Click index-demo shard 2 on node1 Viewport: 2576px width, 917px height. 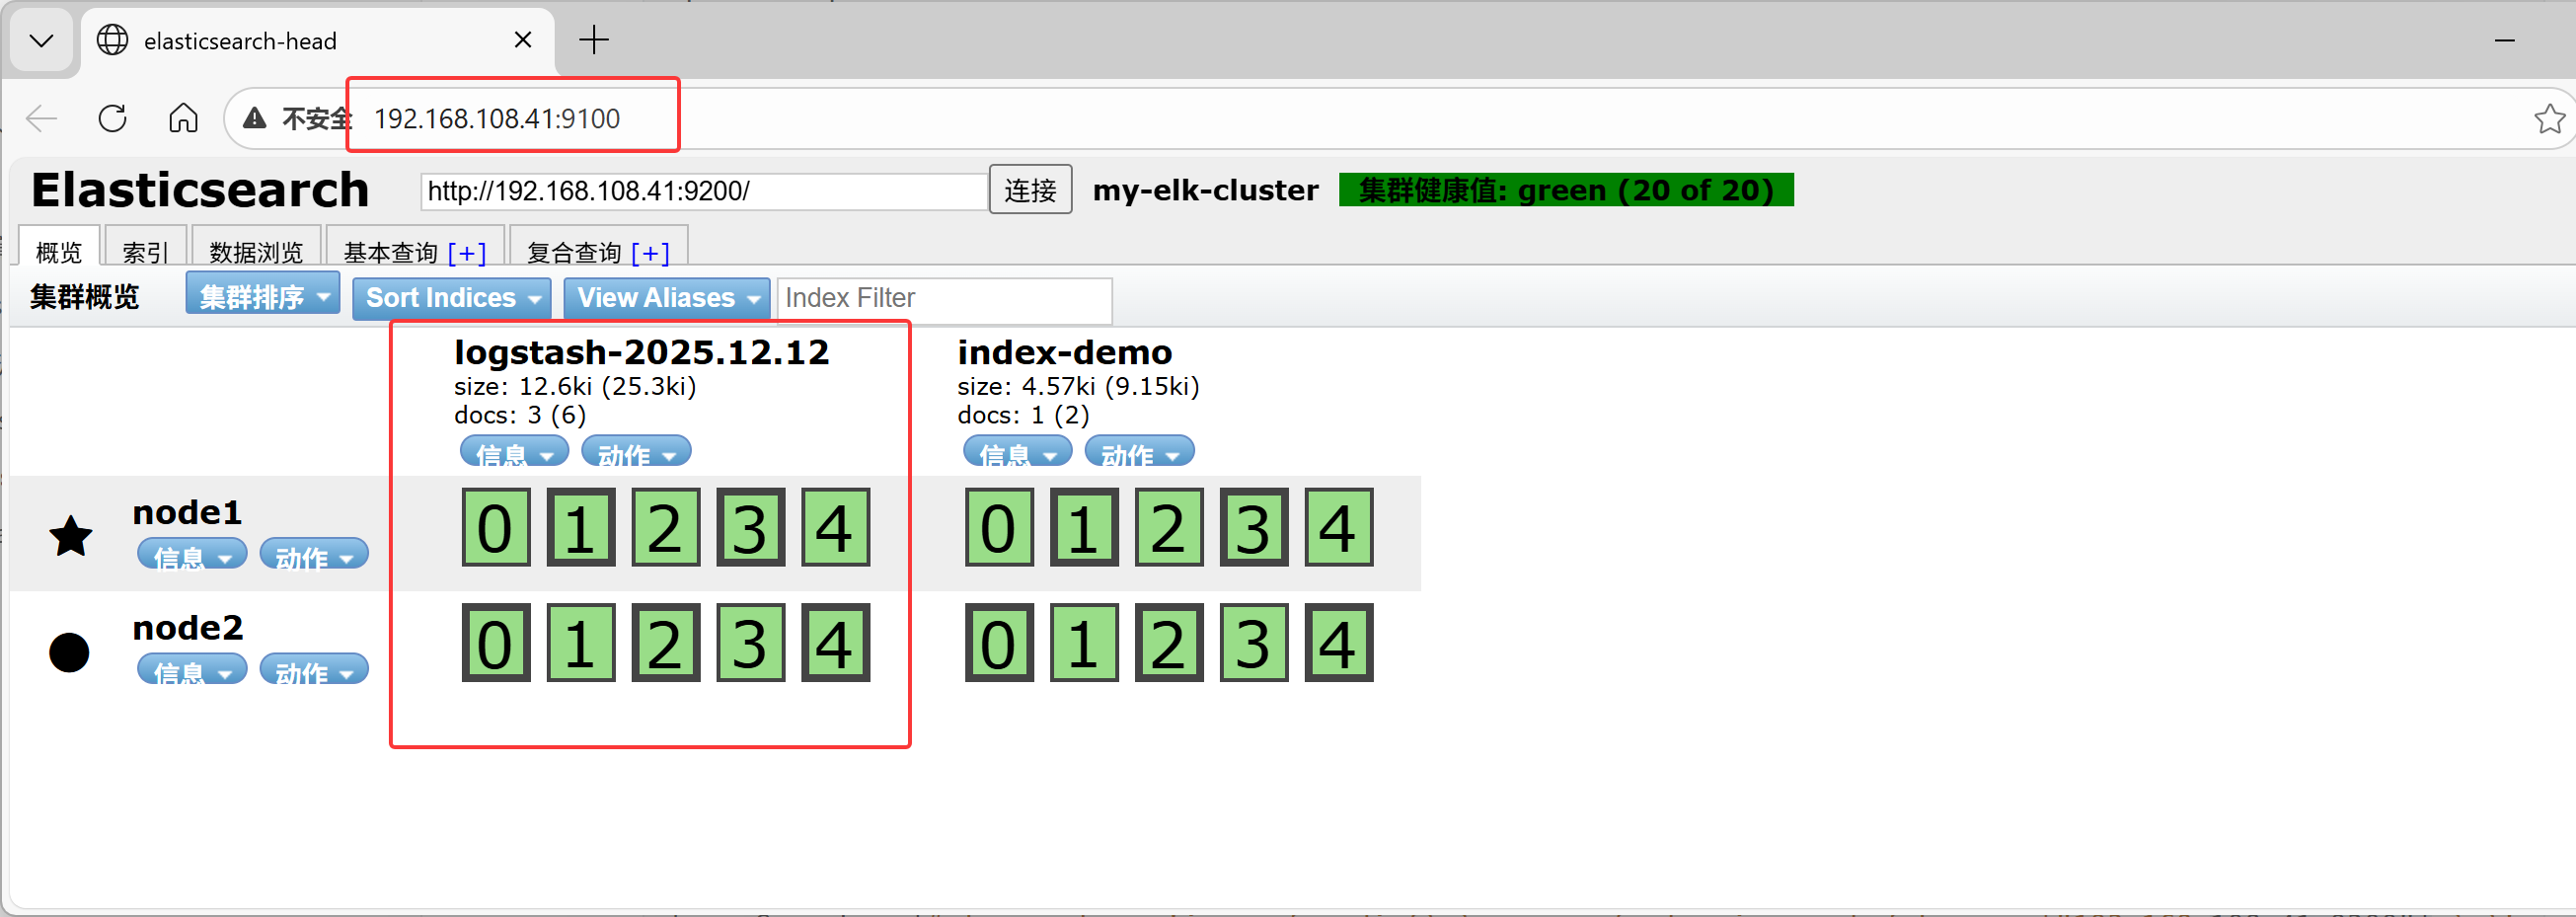[1169, 528]
